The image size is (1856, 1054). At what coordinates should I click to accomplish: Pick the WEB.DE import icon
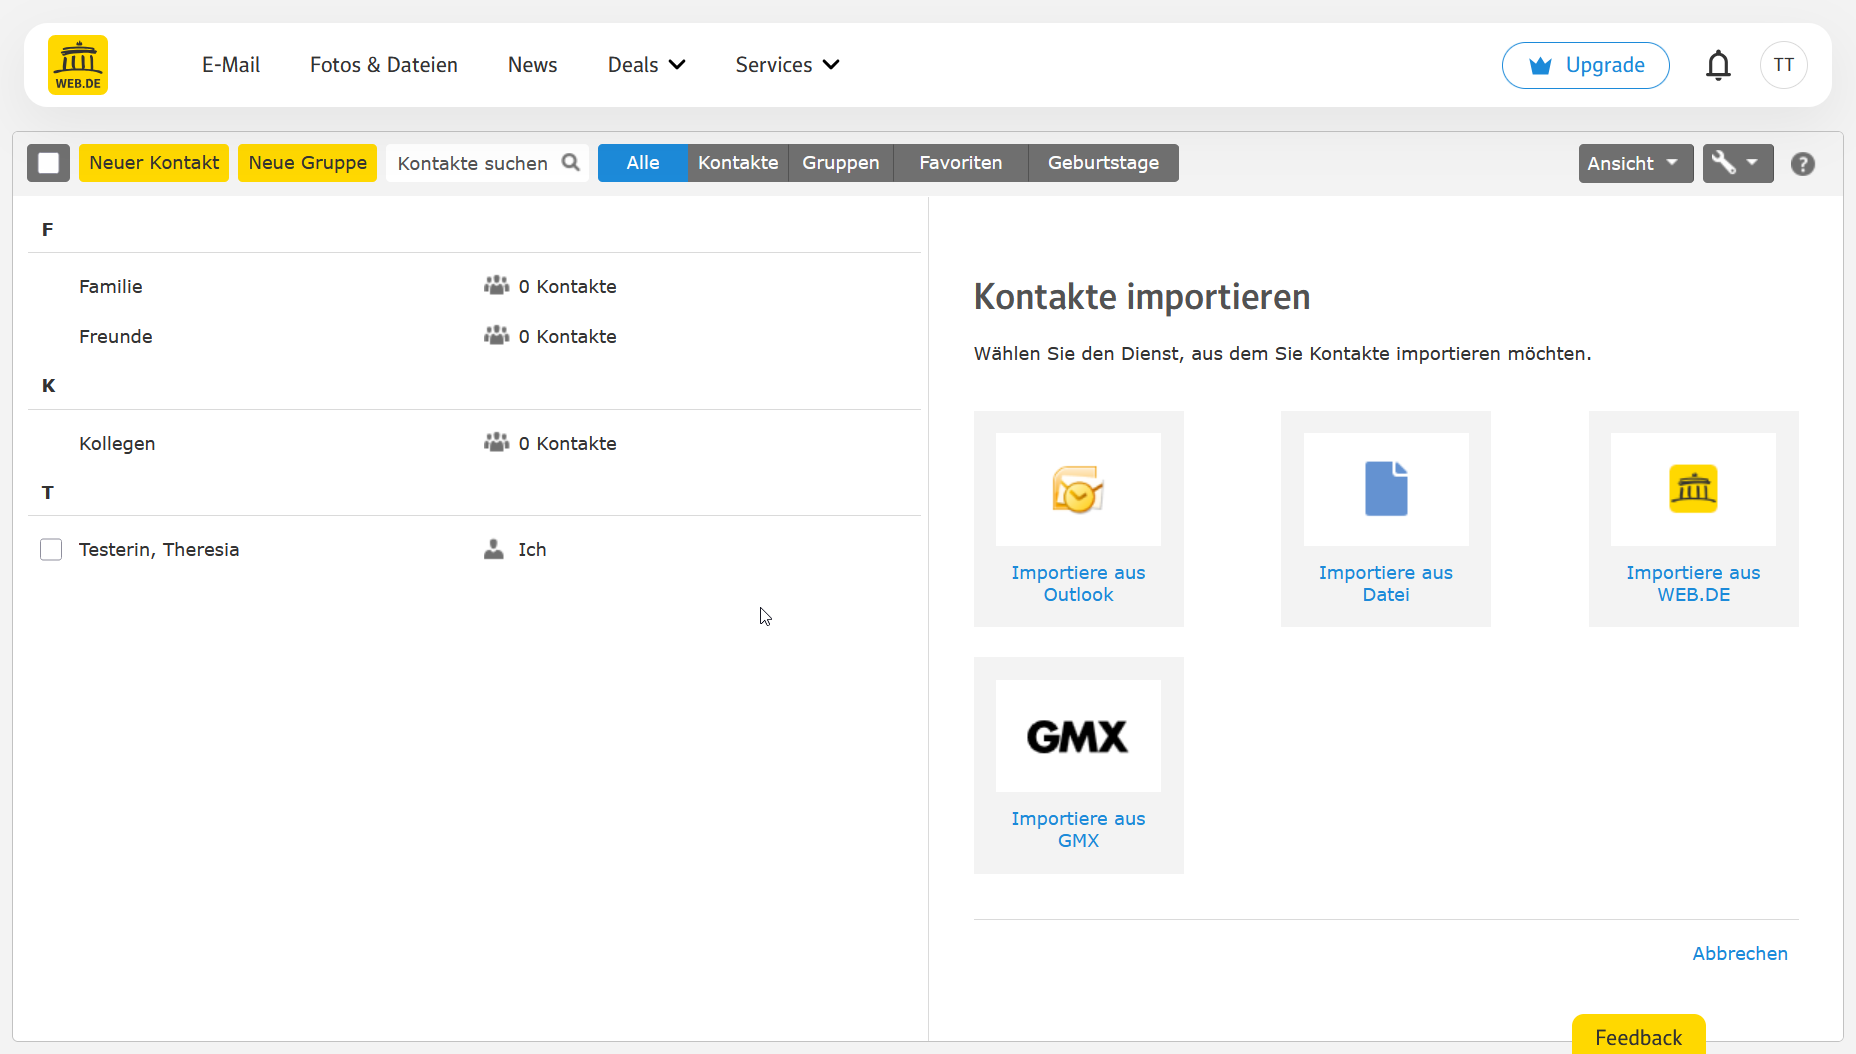(x=1693, y=490)
